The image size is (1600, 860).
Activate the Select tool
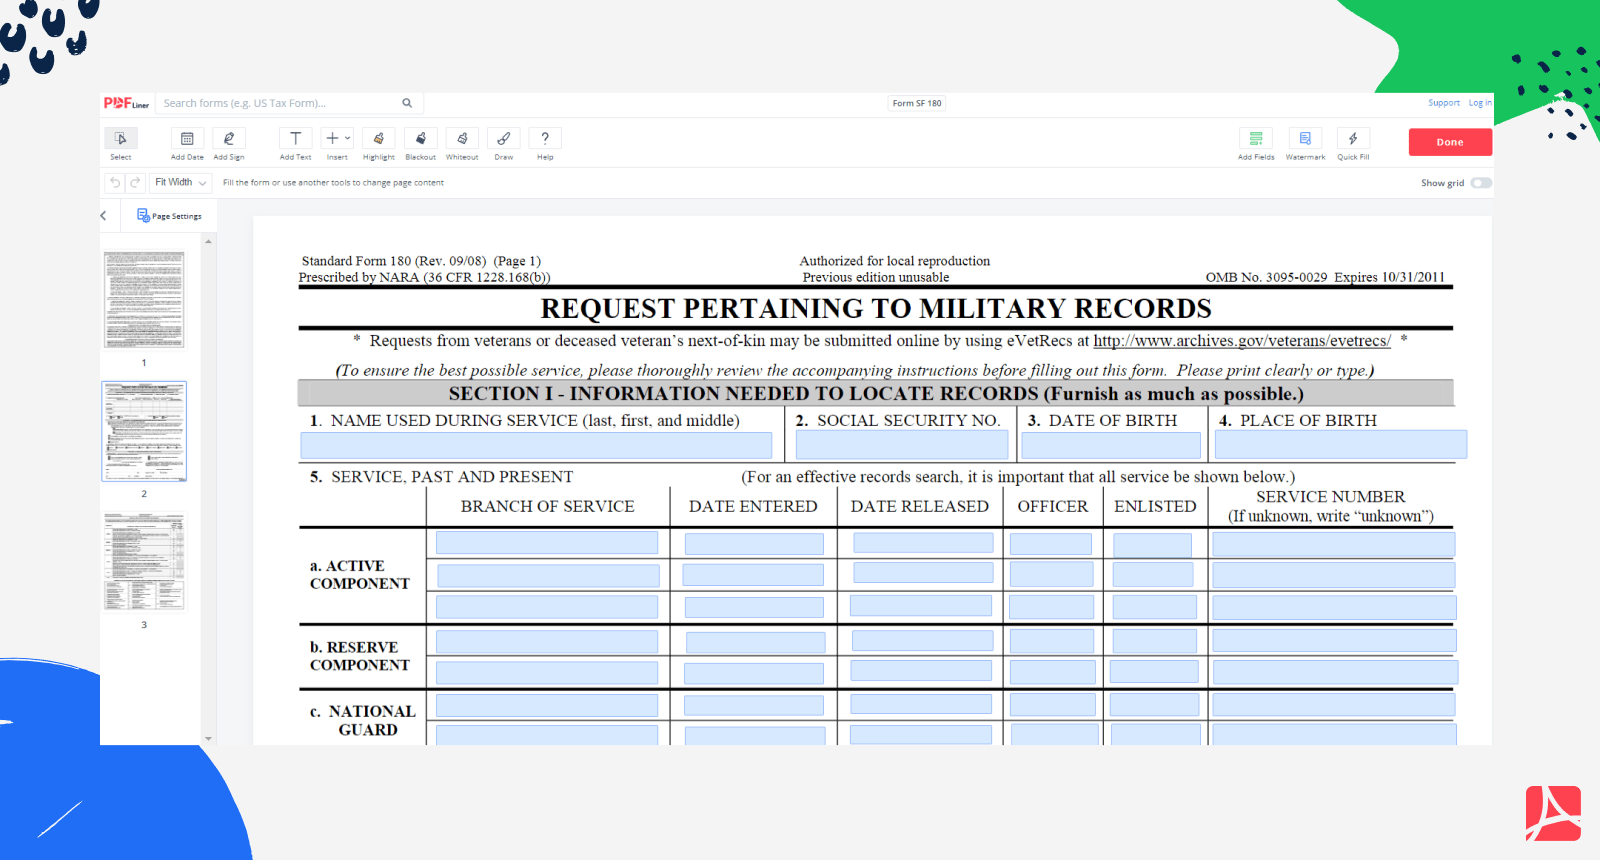point(121,139)
